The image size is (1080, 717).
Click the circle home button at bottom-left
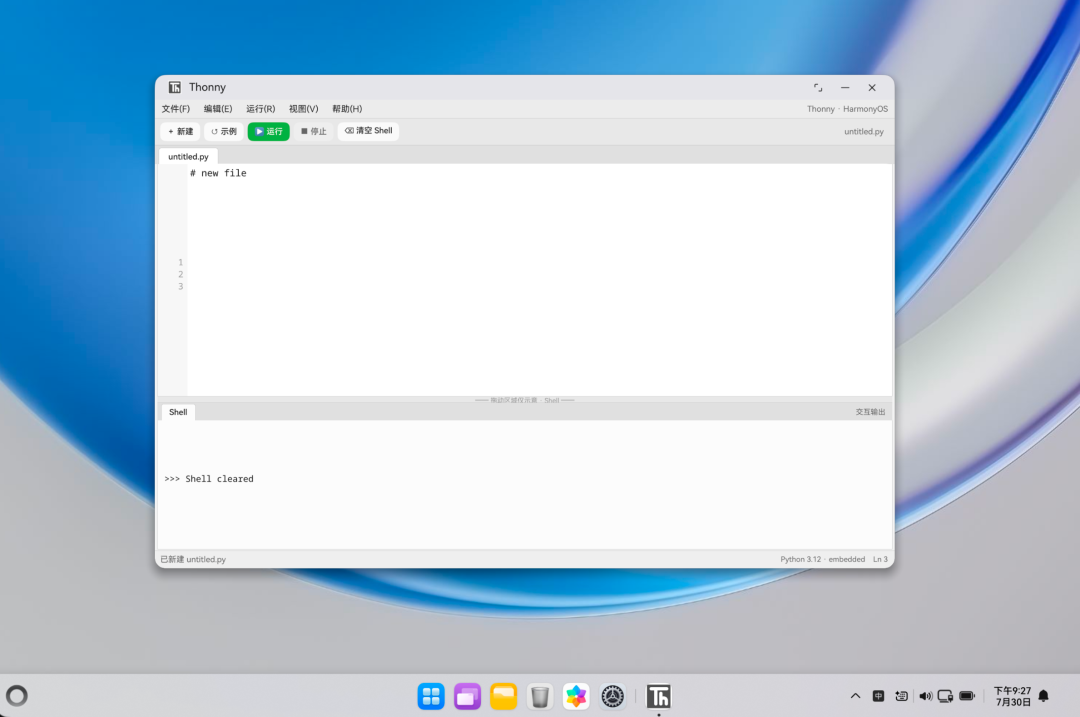(17, 696)
